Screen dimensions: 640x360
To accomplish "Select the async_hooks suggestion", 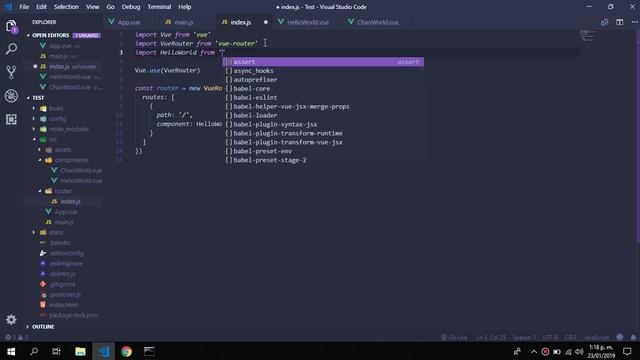I will (323, 71).
